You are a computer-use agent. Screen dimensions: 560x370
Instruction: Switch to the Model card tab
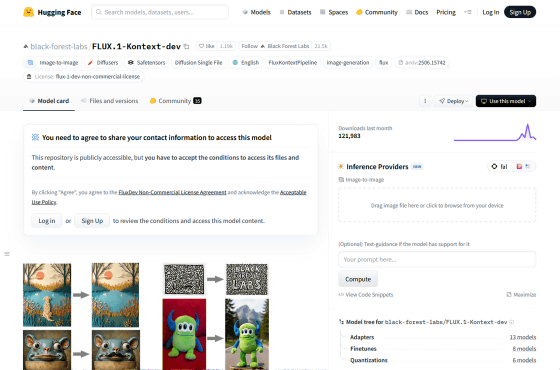49,101
